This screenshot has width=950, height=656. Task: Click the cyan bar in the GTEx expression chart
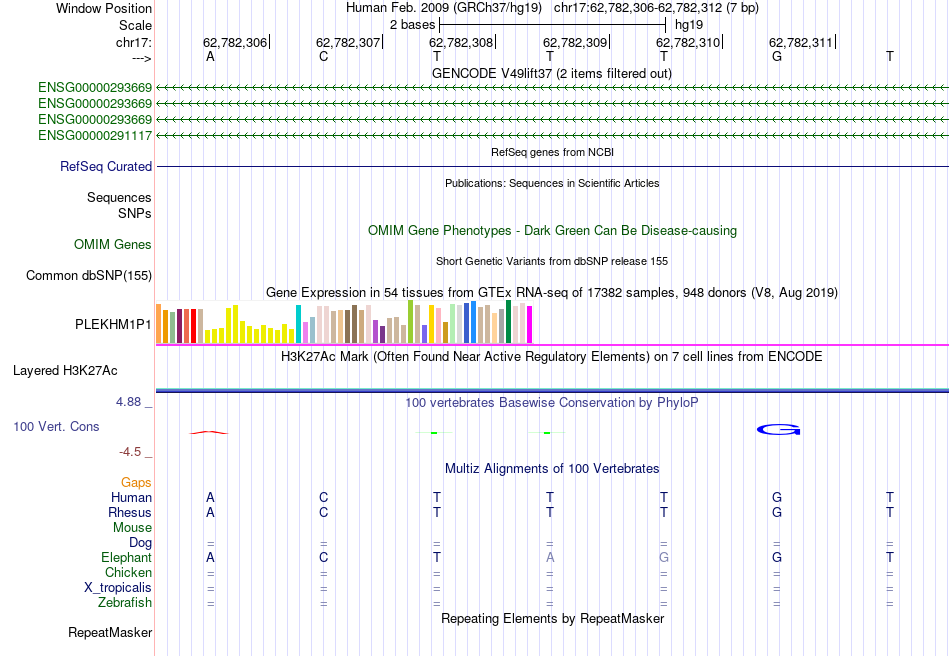298,324
